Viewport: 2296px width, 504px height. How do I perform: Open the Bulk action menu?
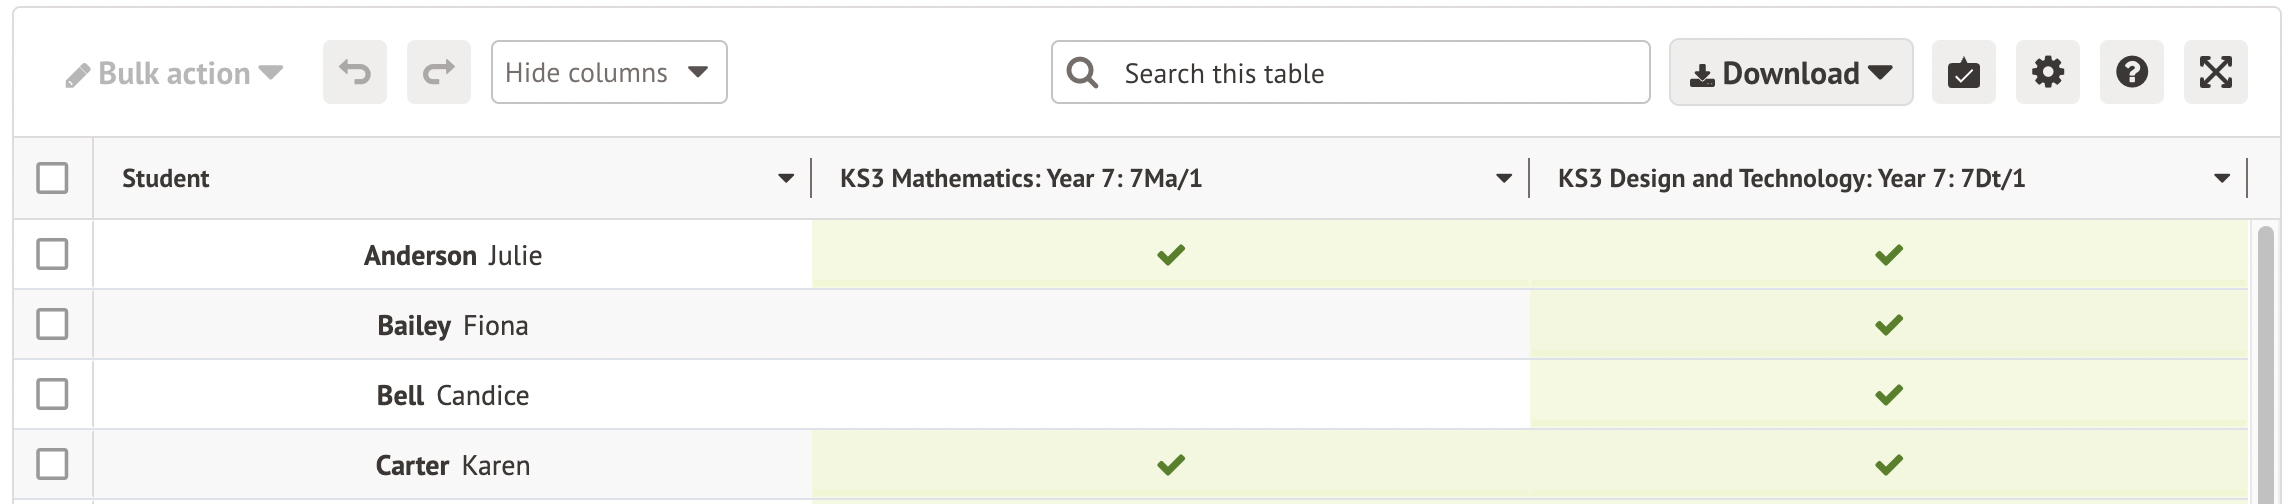point(174,73)
